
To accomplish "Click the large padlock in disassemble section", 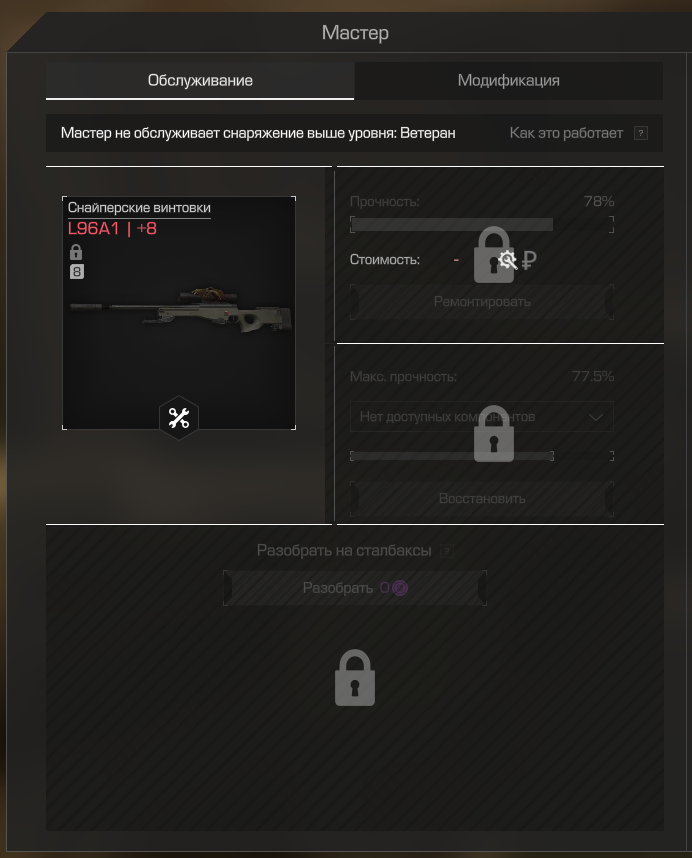I will (x=355, y=678).
